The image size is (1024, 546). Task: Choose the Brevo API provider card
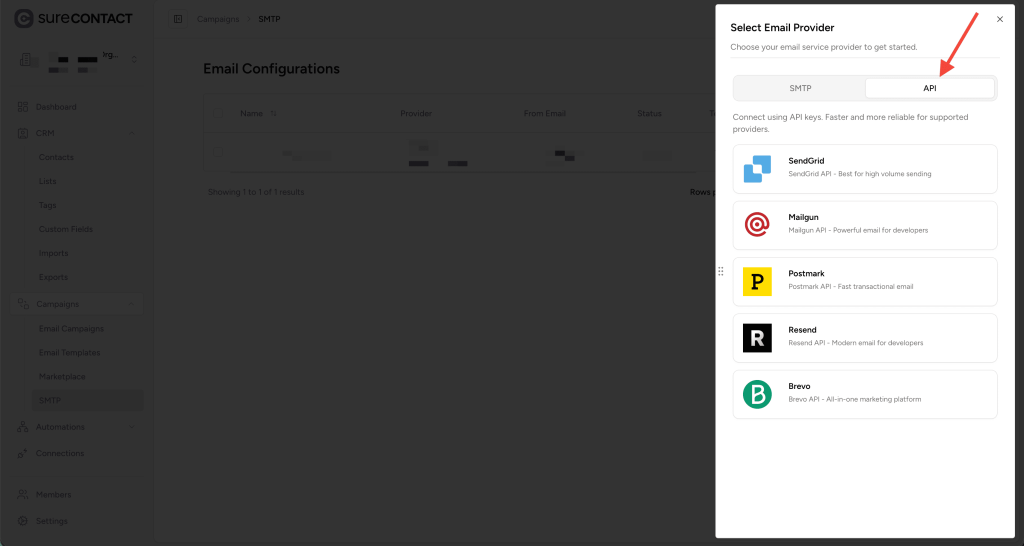pyautogui.click(x=865, y=395)
